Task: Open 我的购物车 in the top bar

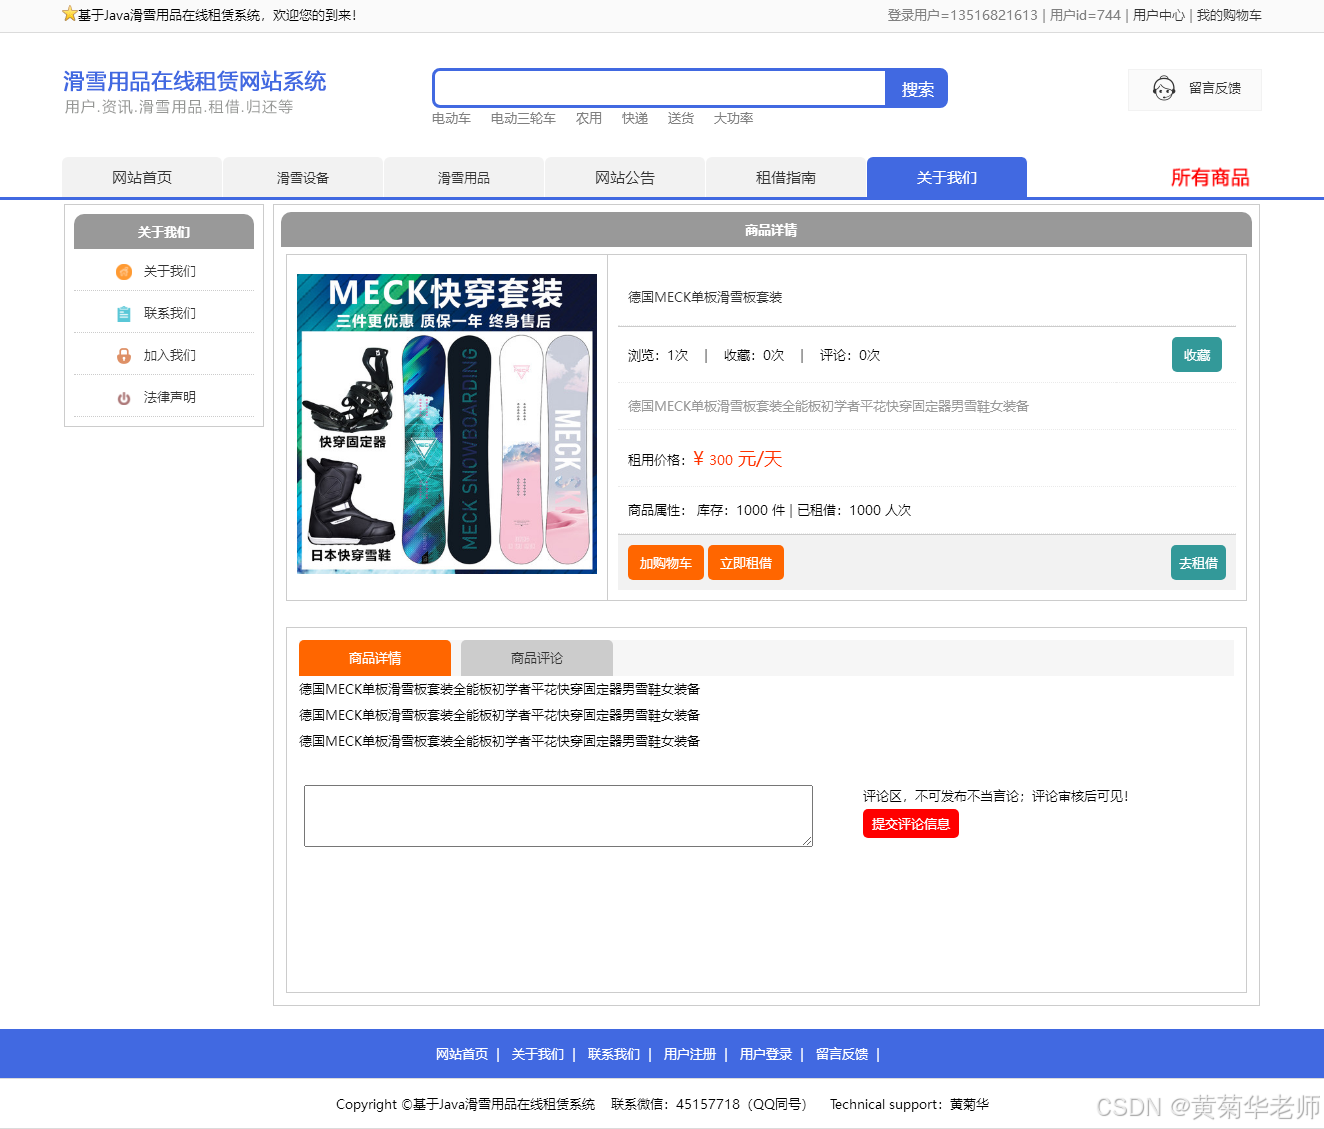Action: (x=1229, y=15)
